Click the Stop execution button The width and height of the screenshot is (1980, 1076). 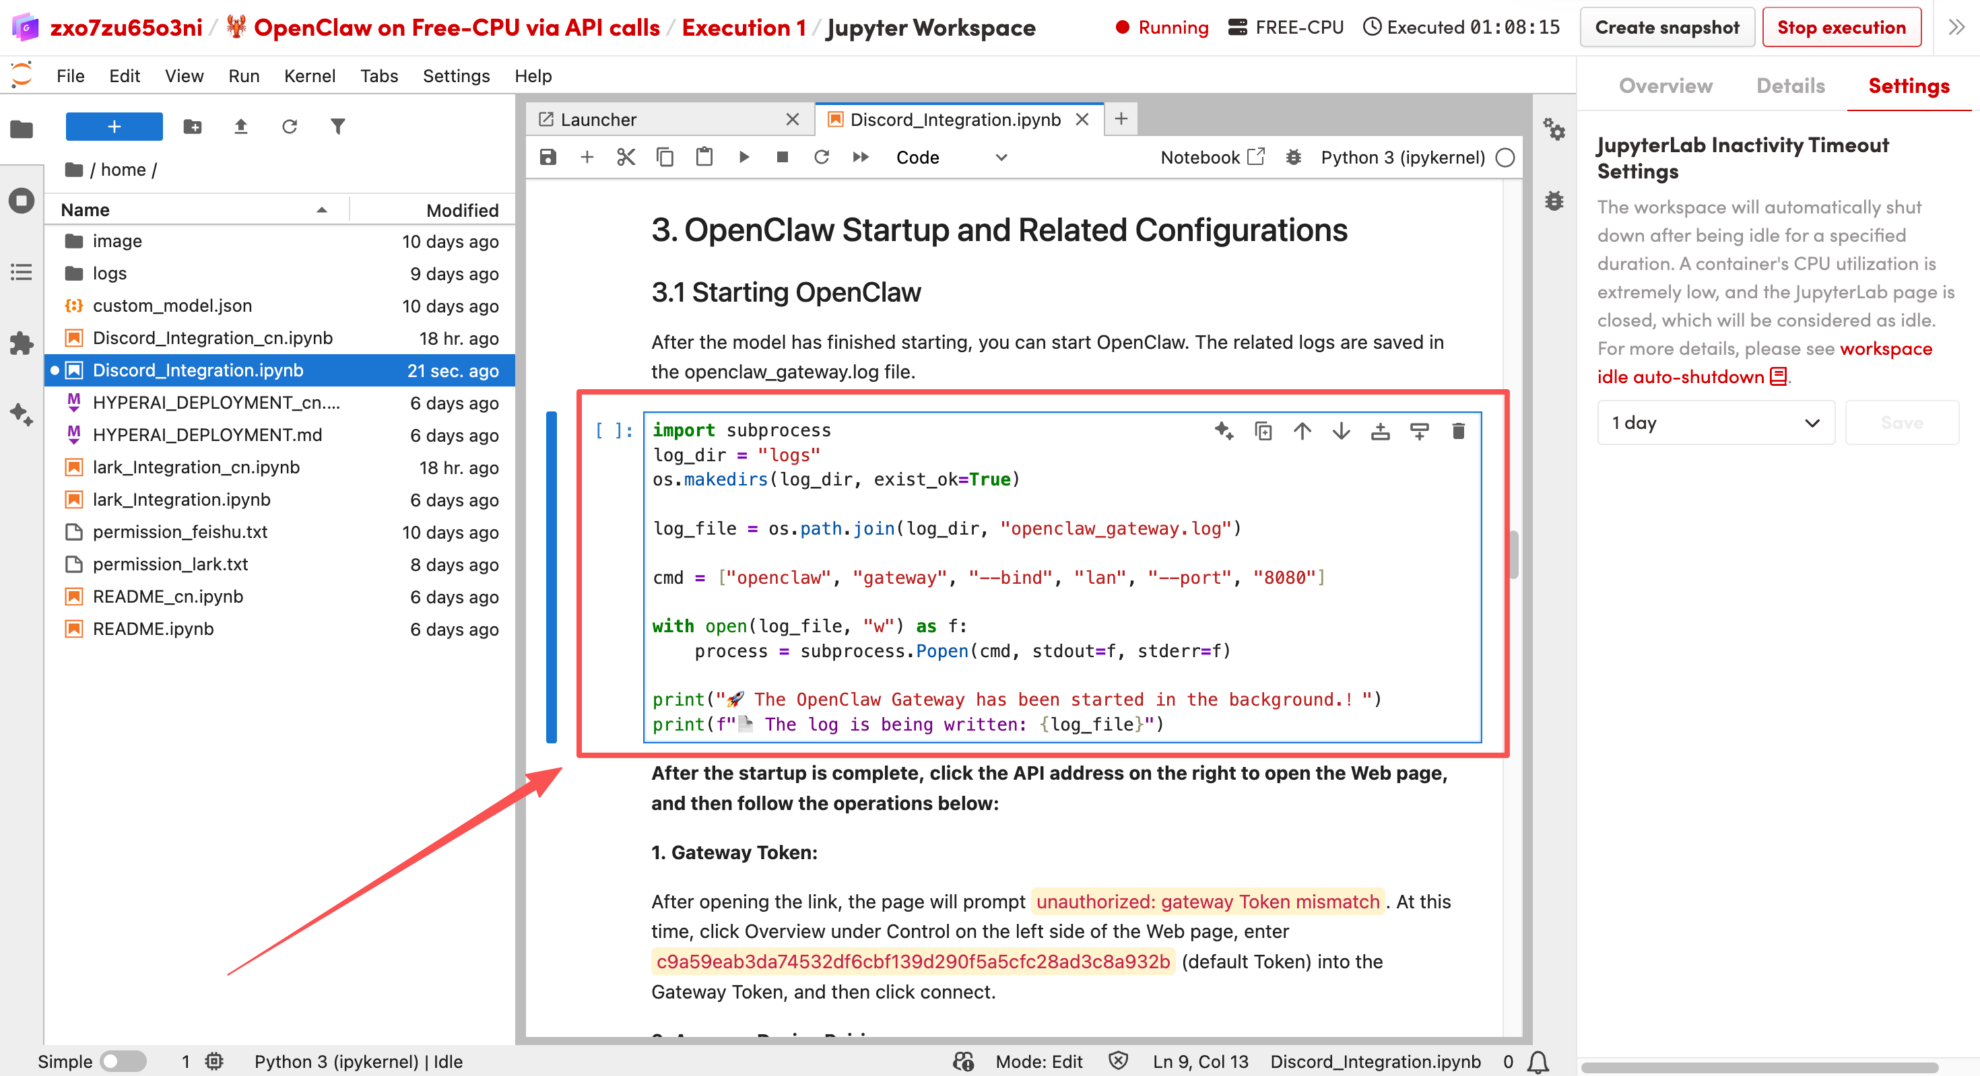pyautogui.click(x=1841, y=28)
